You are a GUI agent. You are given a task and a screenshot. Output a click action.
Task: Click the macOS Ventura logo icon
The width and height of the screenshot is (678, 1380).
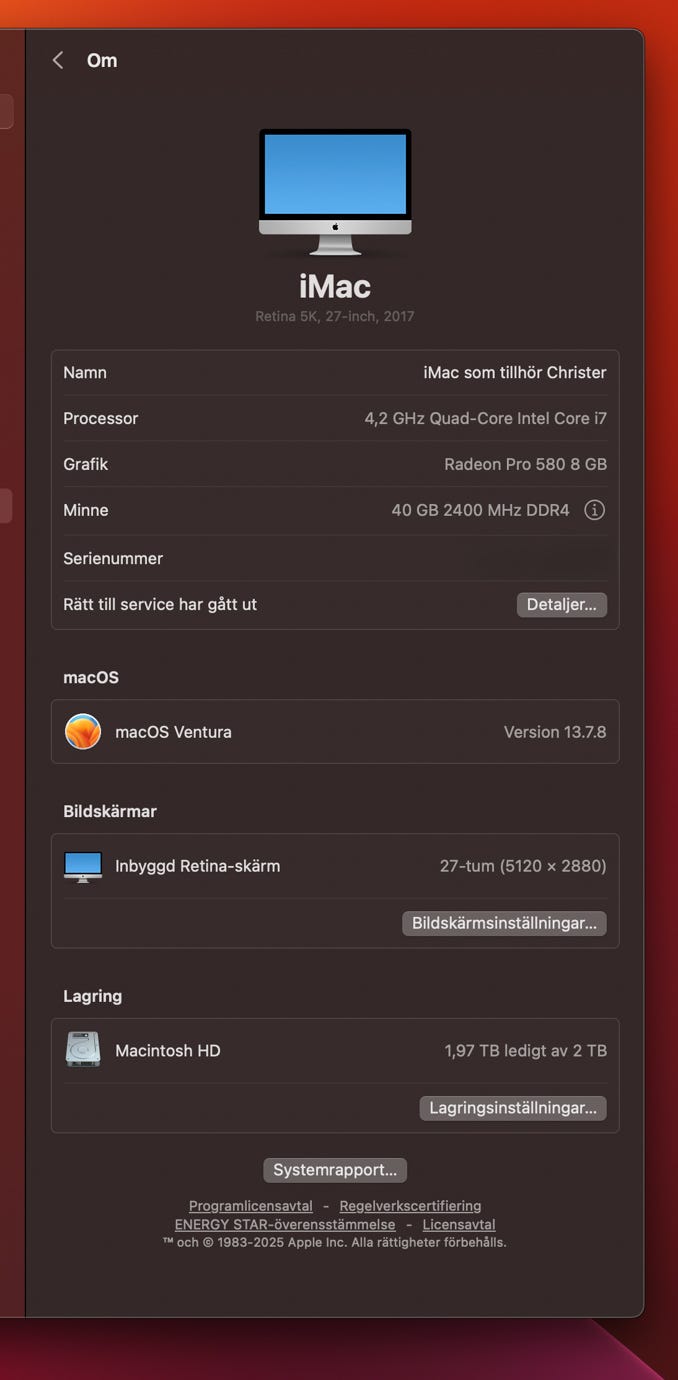83,732
